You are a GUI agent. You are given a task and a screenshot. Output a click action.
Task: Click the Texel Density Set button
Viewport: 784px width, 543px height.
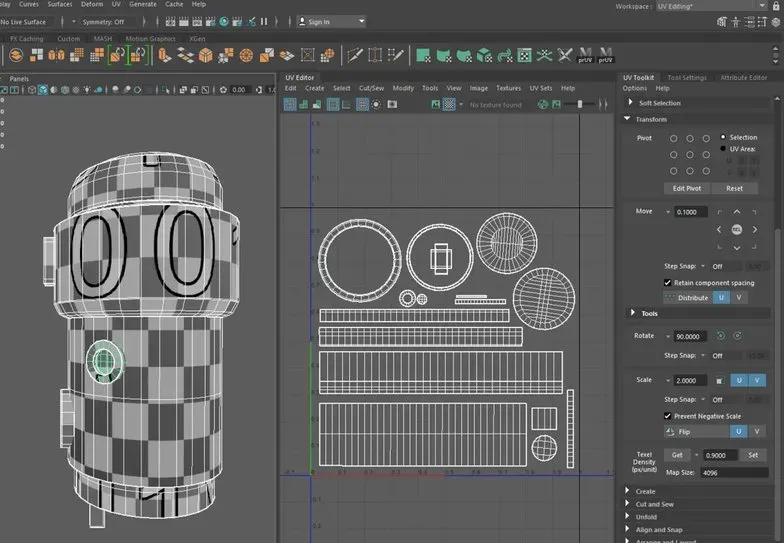pos(753,455)
